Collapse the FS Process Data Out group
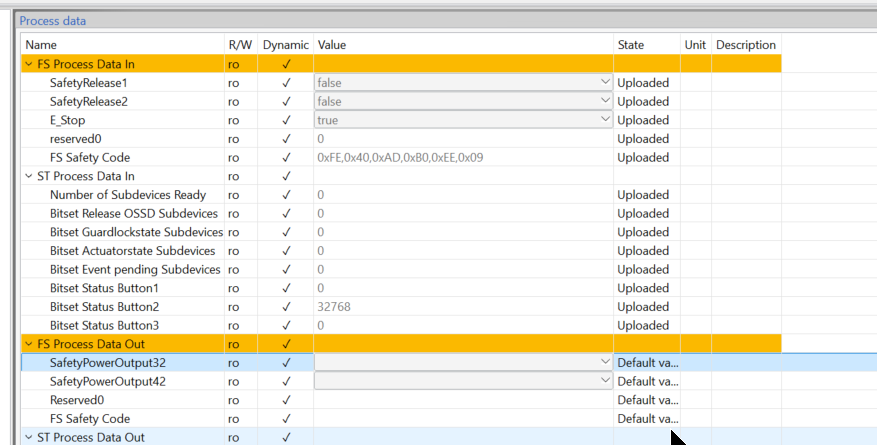The width and height of the screenshot is (877, 445). pos(29,344)
